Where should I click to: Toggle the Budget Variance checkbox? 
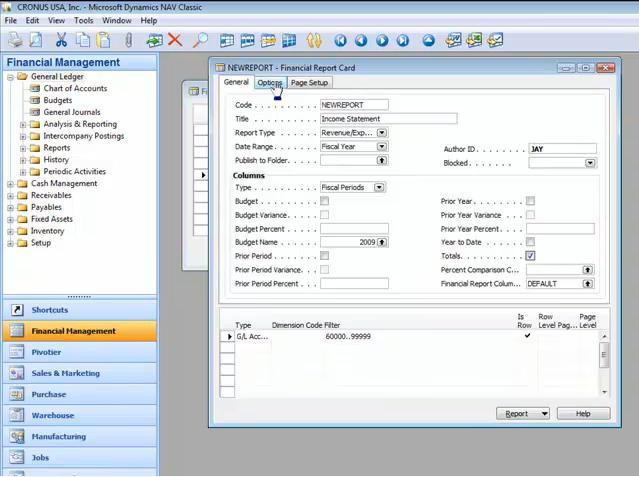click(324, 214)
